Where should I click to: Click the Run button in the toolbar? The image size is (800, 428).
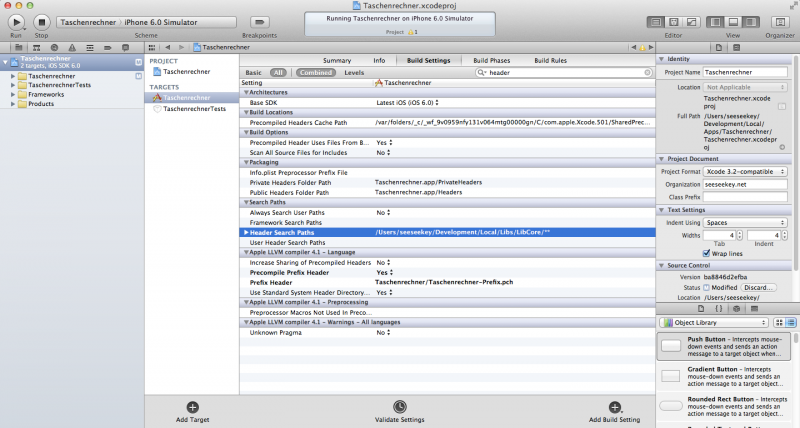(16, 21)
